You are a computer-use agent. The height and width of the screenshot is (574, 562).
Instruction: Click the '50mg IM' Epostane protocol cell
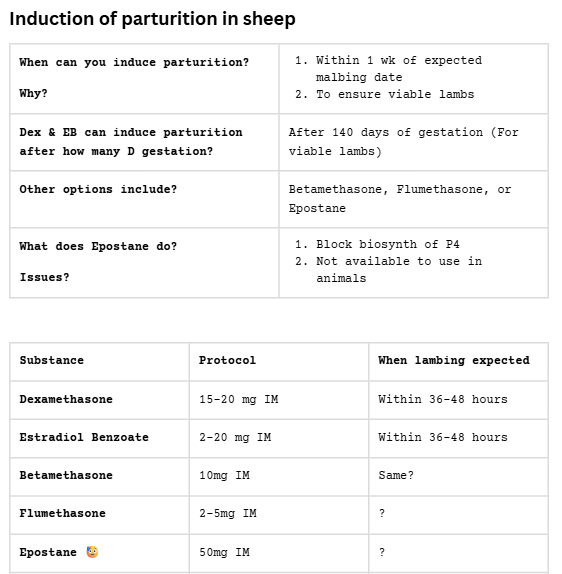click(279, 553)
